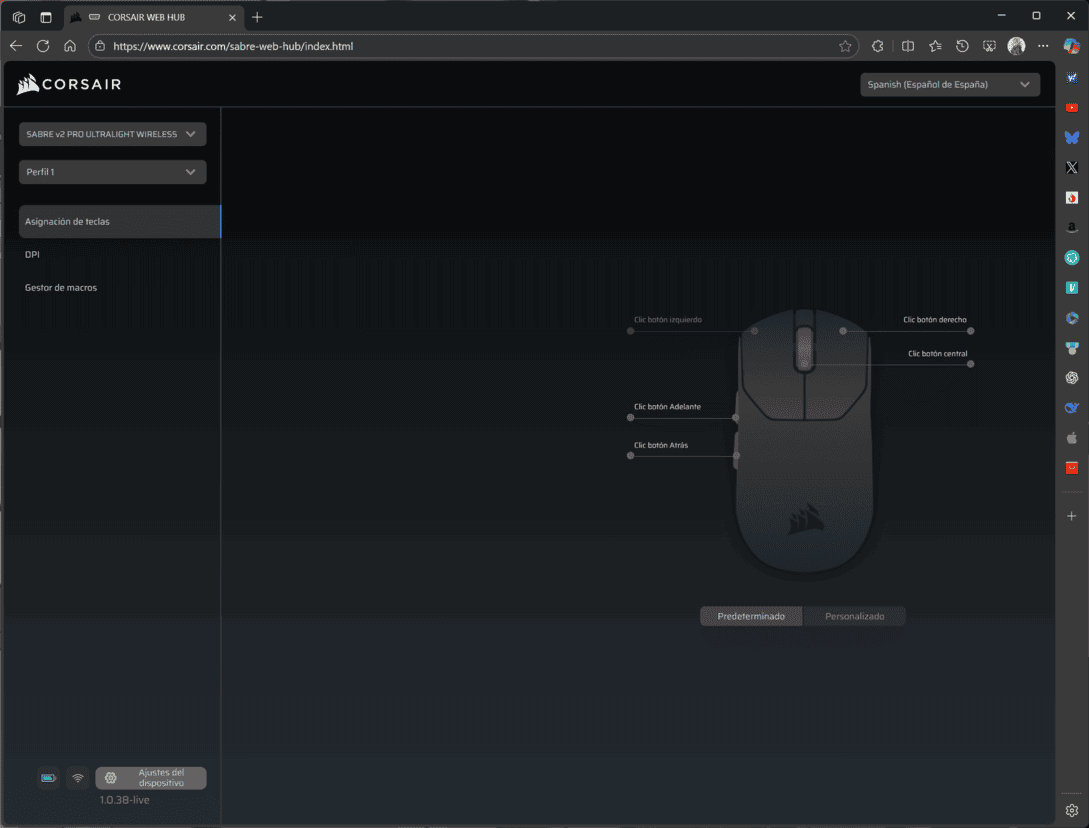Click the wireless signal icon
Image resolution: width=1089 pixels, height=828 pixels.
pyautogui.click(x=77, y=778)
